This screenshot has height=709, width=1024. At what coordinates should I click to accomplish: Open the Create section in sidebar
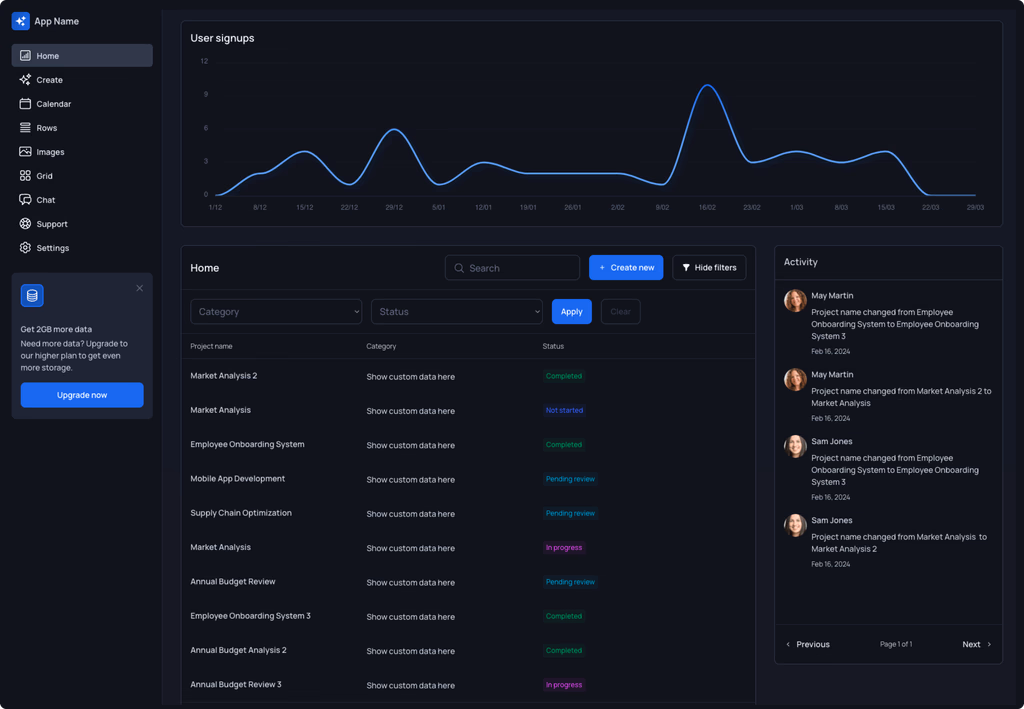(x=47, y=79)
